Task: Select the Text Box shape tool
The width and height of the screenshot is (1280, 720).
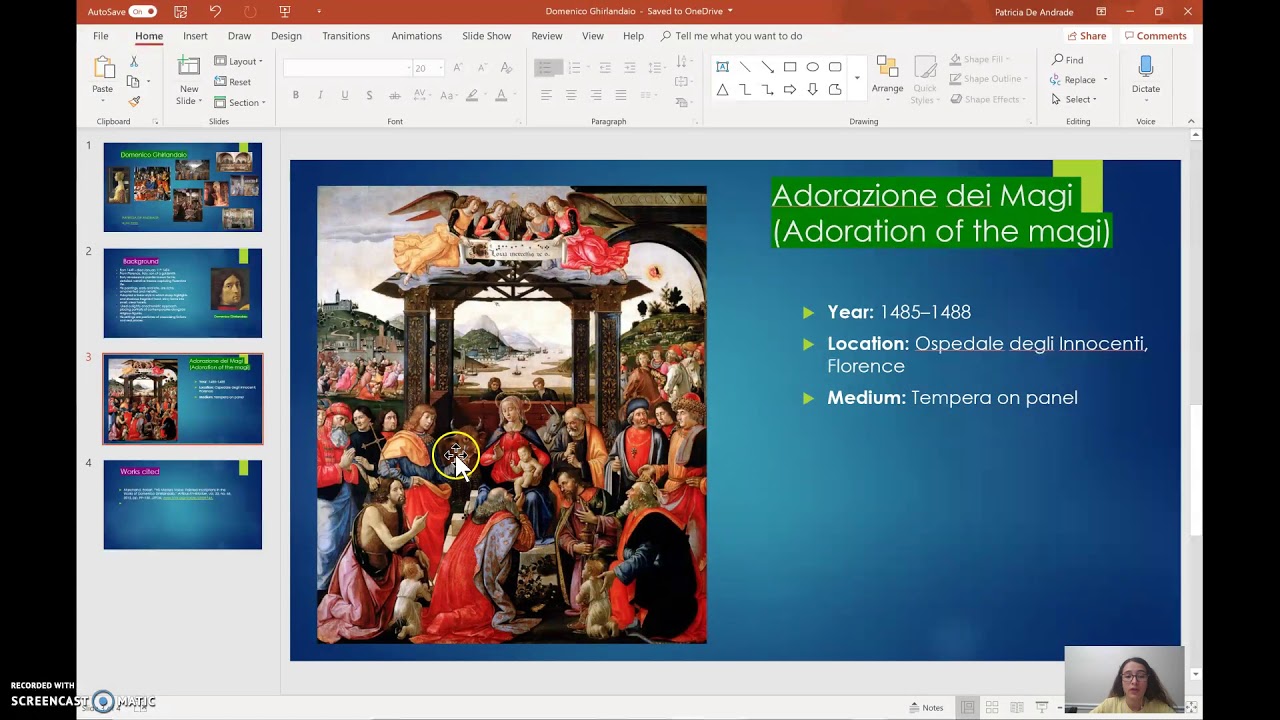Action: (x=722, y=67)
